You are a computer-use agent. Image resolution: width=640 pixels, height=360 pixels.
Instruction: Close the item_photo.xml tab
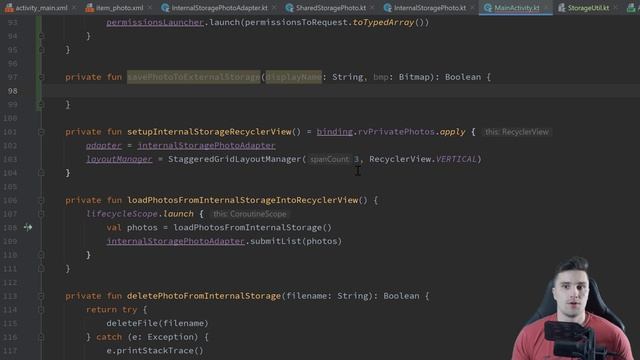[x=150, y=8]
